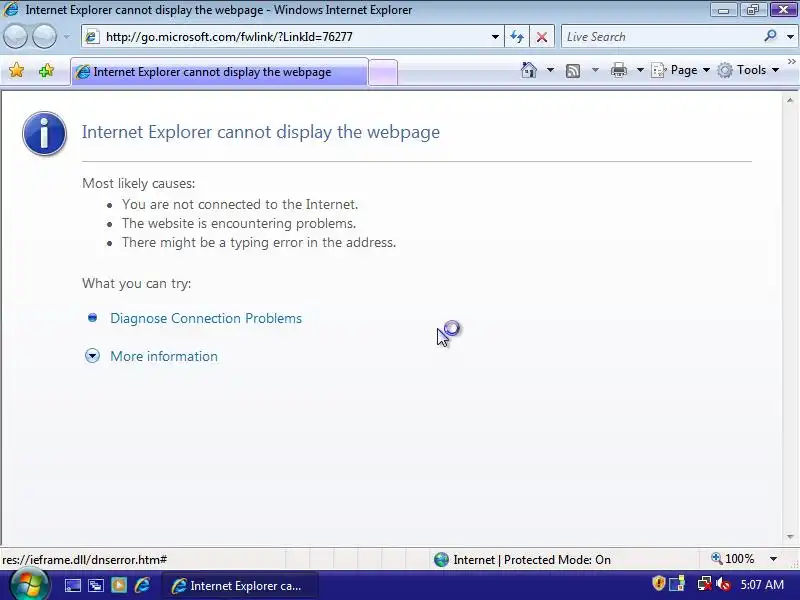
Task: Click the zoom level magnifier icon
Action: tap(717, 559)
